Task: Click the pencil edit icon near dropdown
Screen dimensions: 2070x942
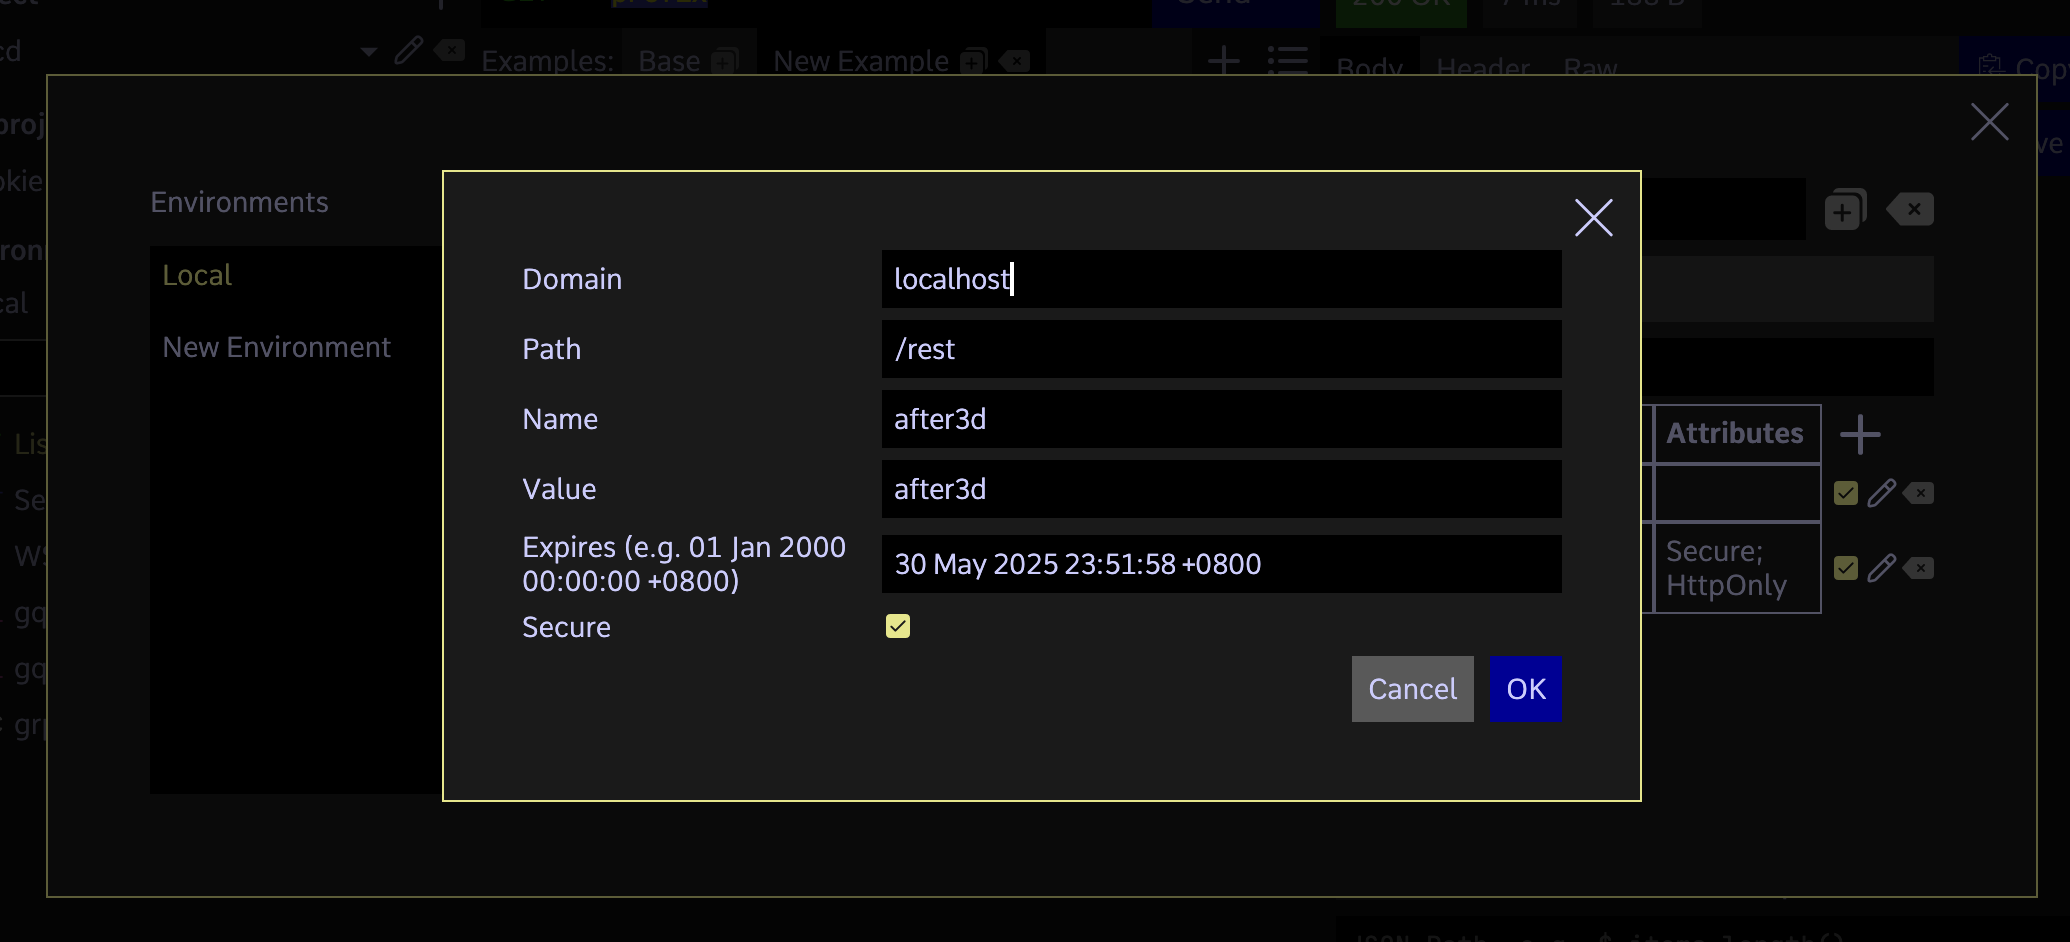Action: 408,50
